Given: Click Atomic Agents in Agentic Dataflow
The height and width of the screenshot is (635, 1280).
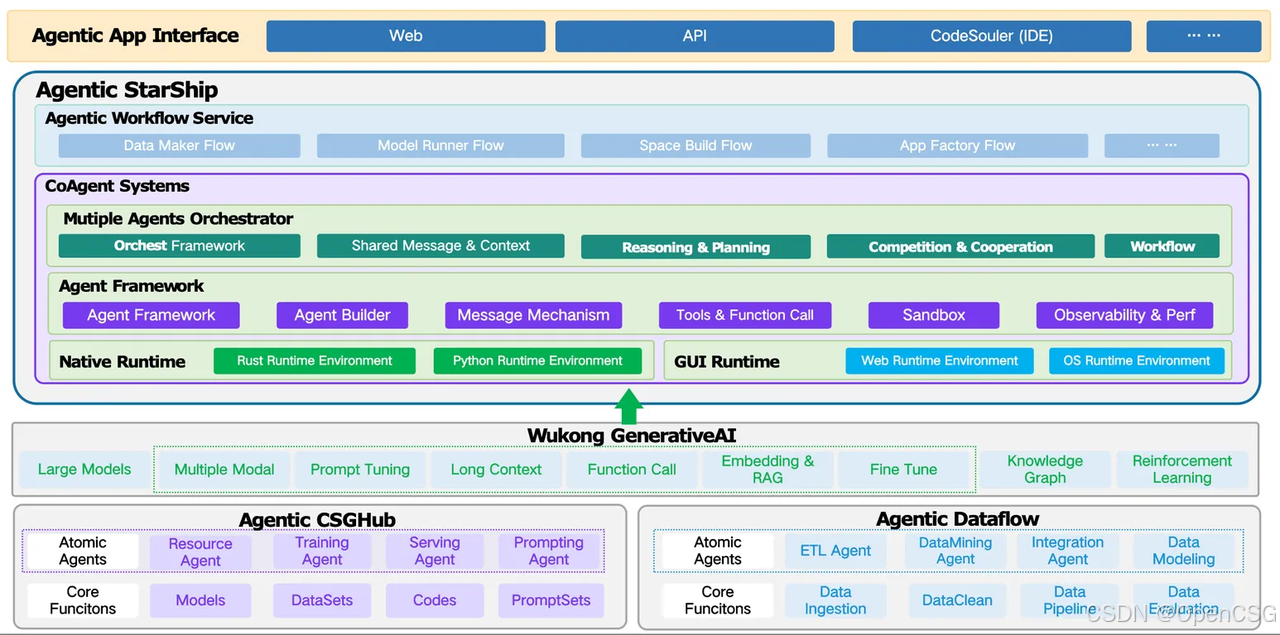Looking at the screenshot, I should [718, 550].
